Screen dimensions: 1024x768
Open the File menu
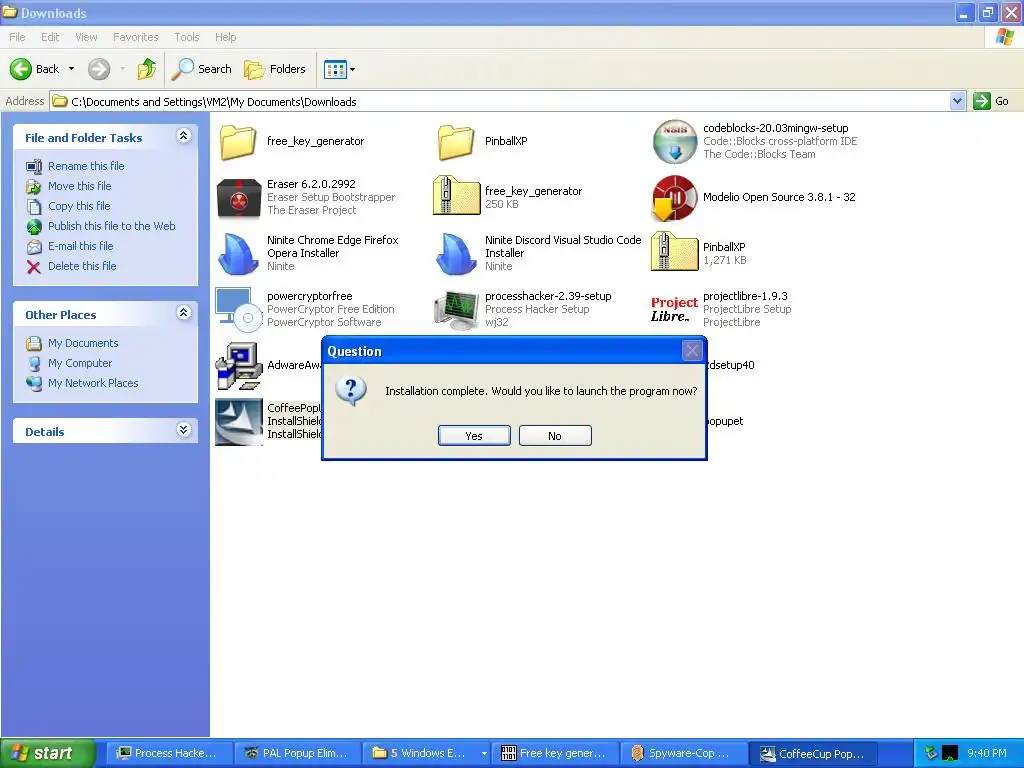click(17, 37)
